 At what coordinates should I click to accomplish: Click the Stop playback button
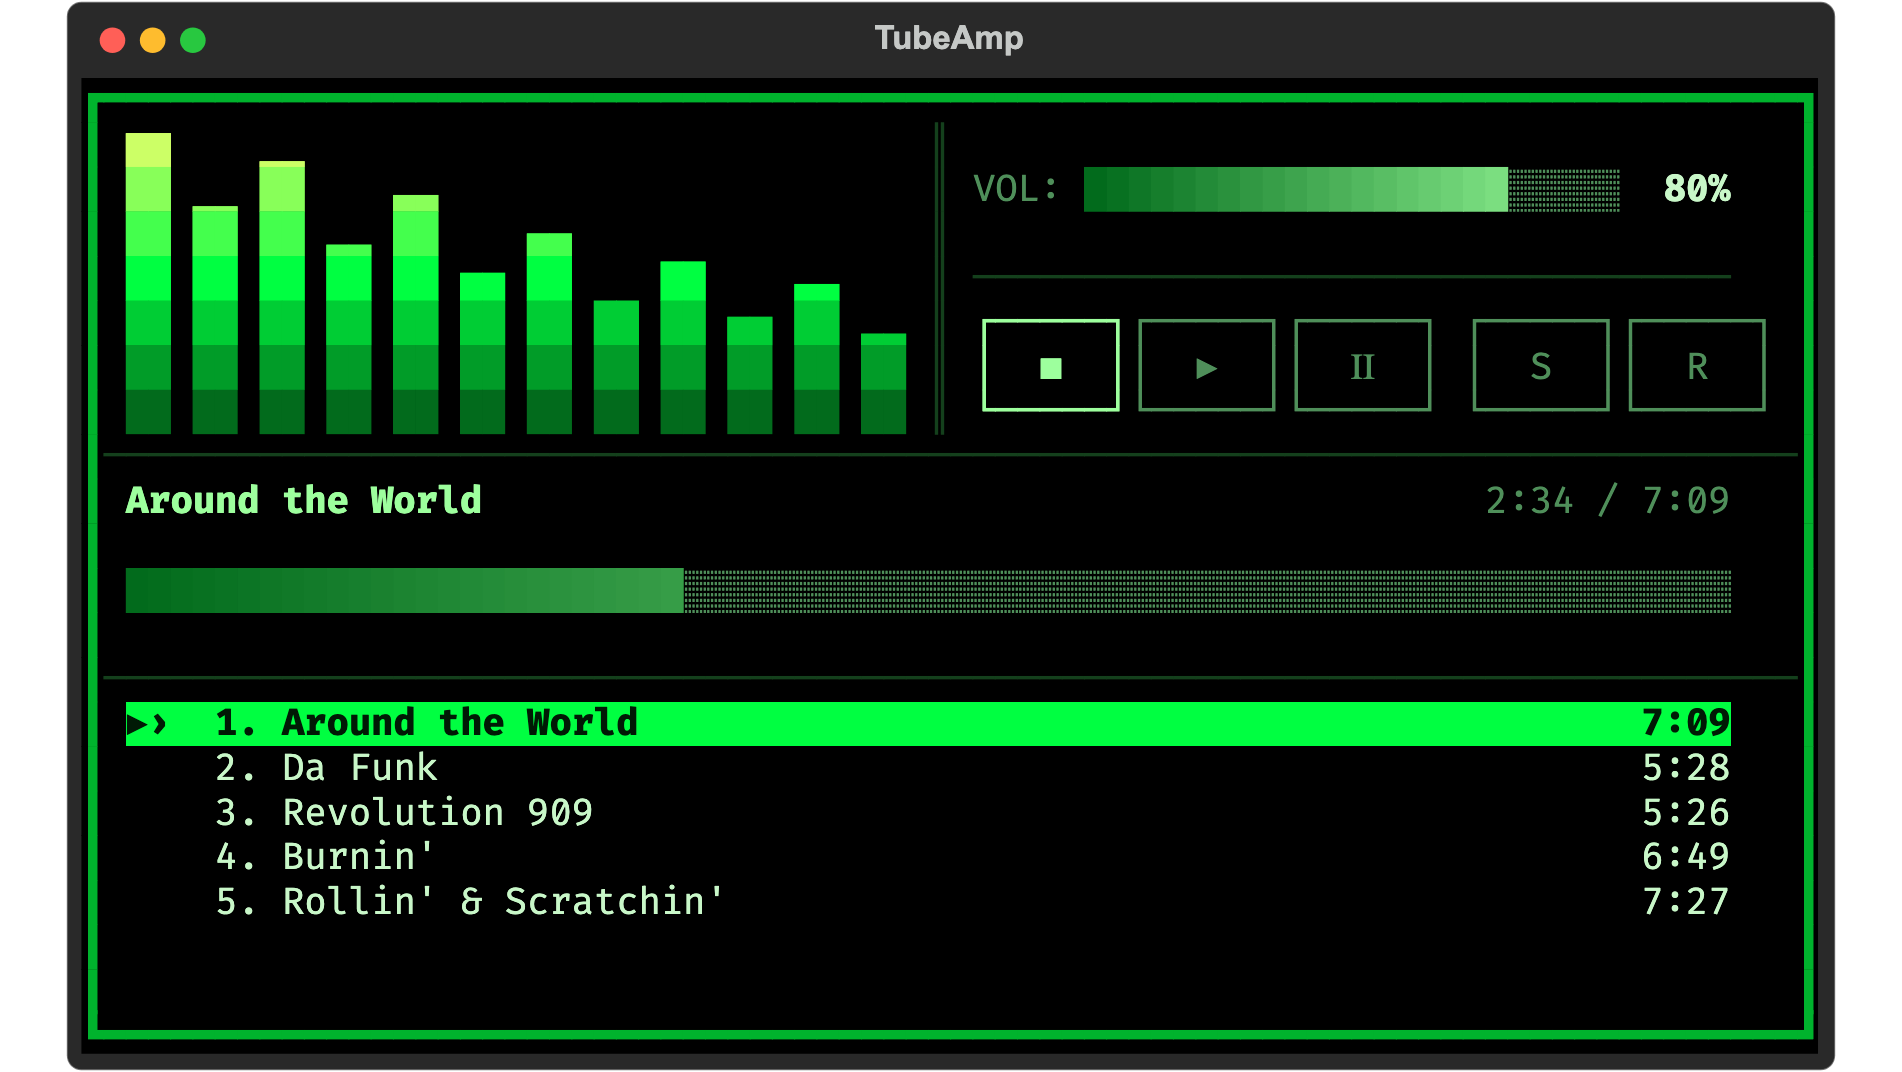tap(1050, 366)
